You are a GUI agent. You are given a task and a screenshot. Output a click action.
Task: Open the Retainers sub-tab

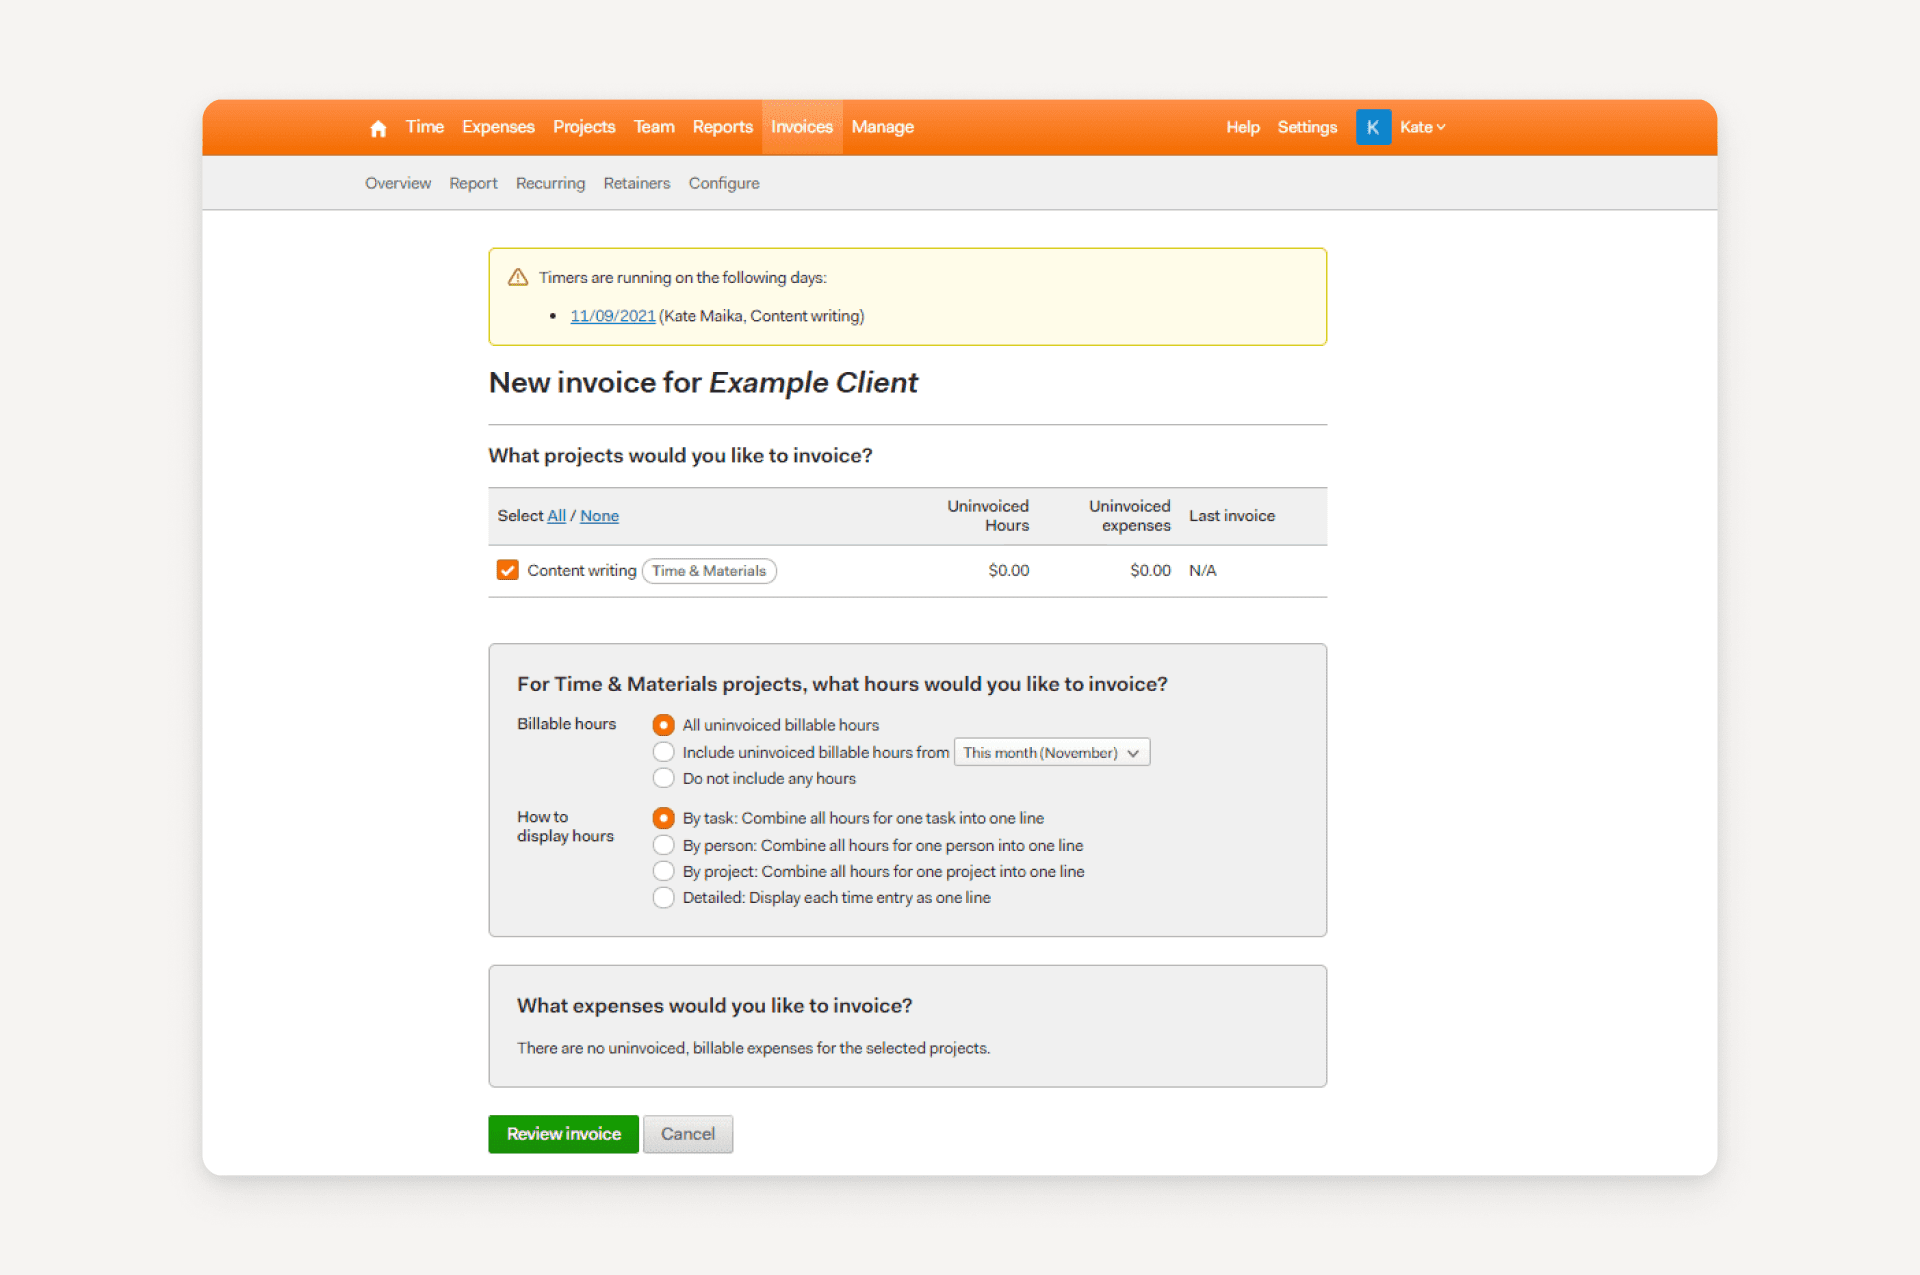pyautogui.click(x=636, y=183)
